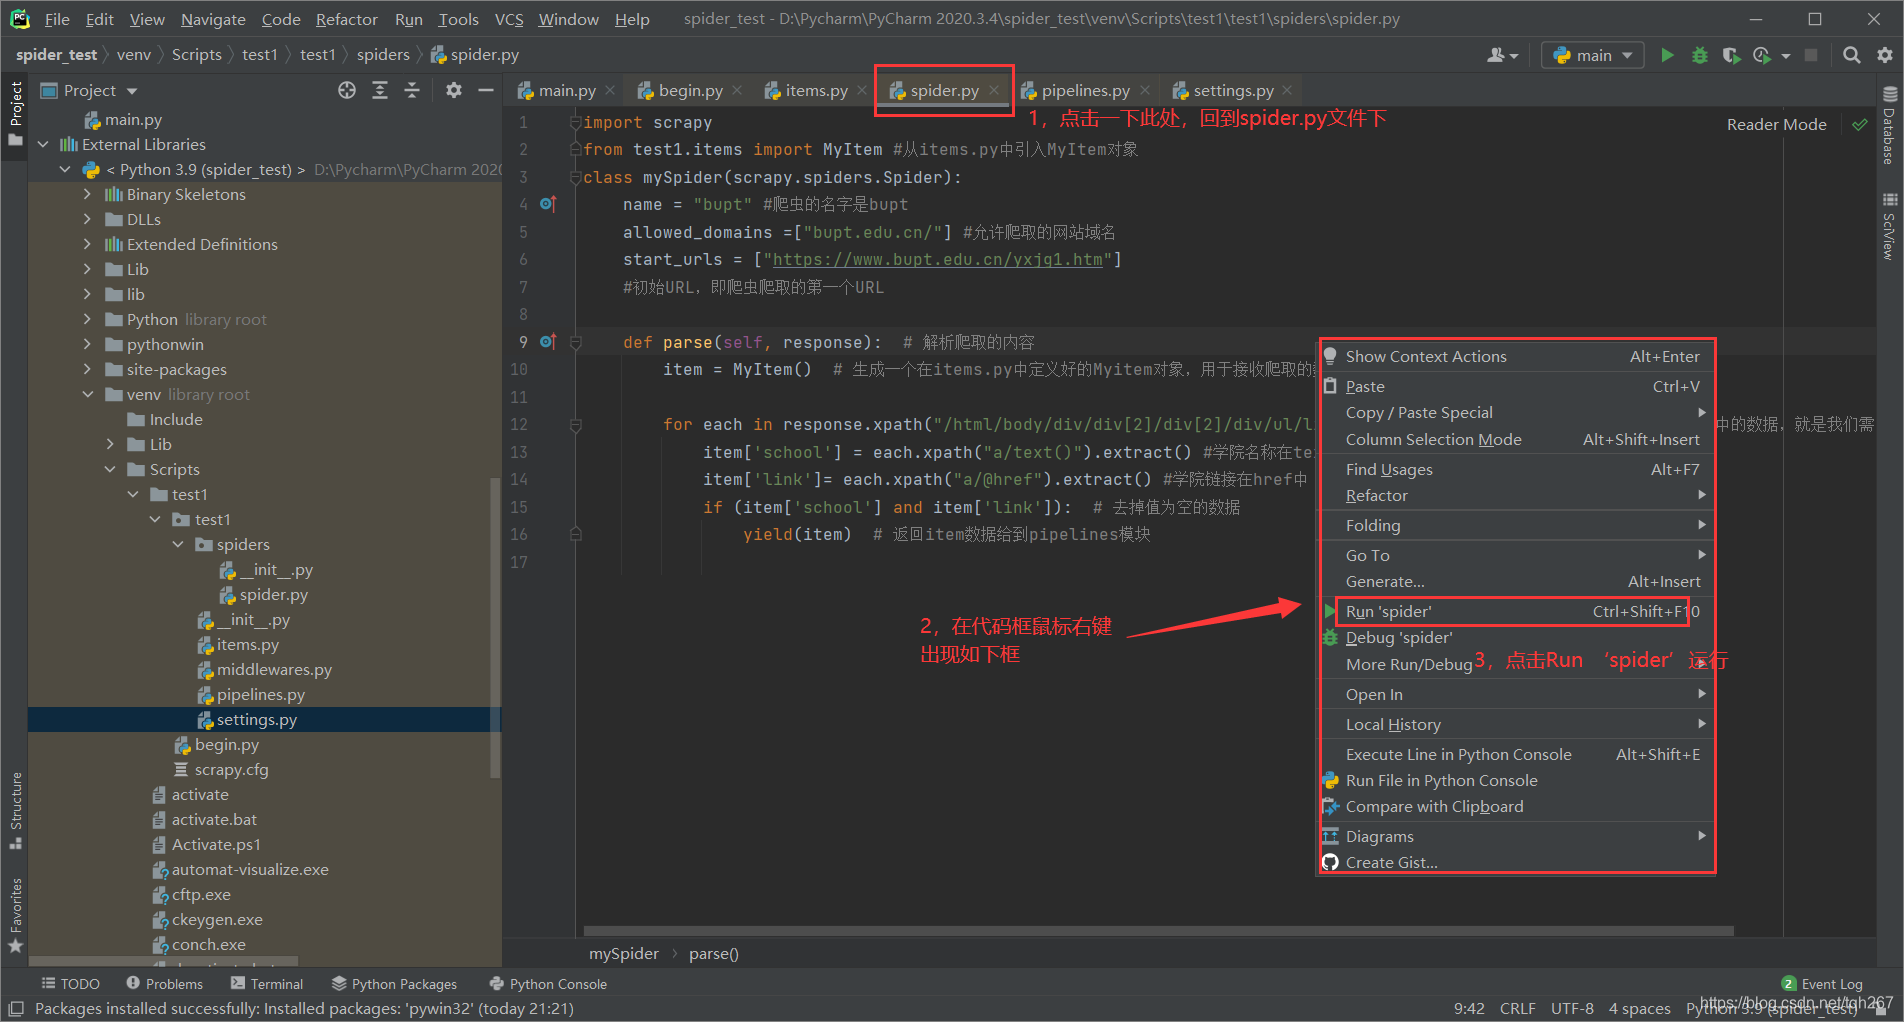Click the Stop square icon in toolbar
This screenshot has width=1904, height=1022.
[x=1811, y=55]
